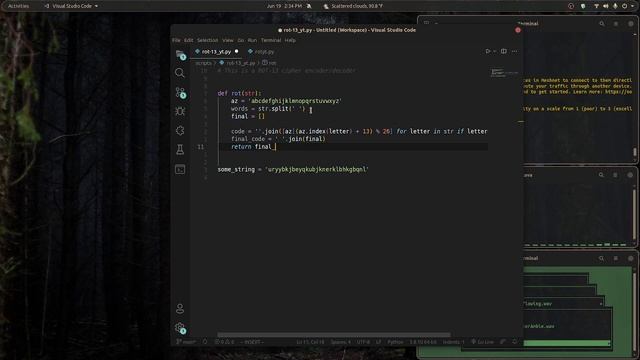This screenshot has width=640, height=360.
Task: Click the 'words = str.split' code line
Action: (268, 109)
